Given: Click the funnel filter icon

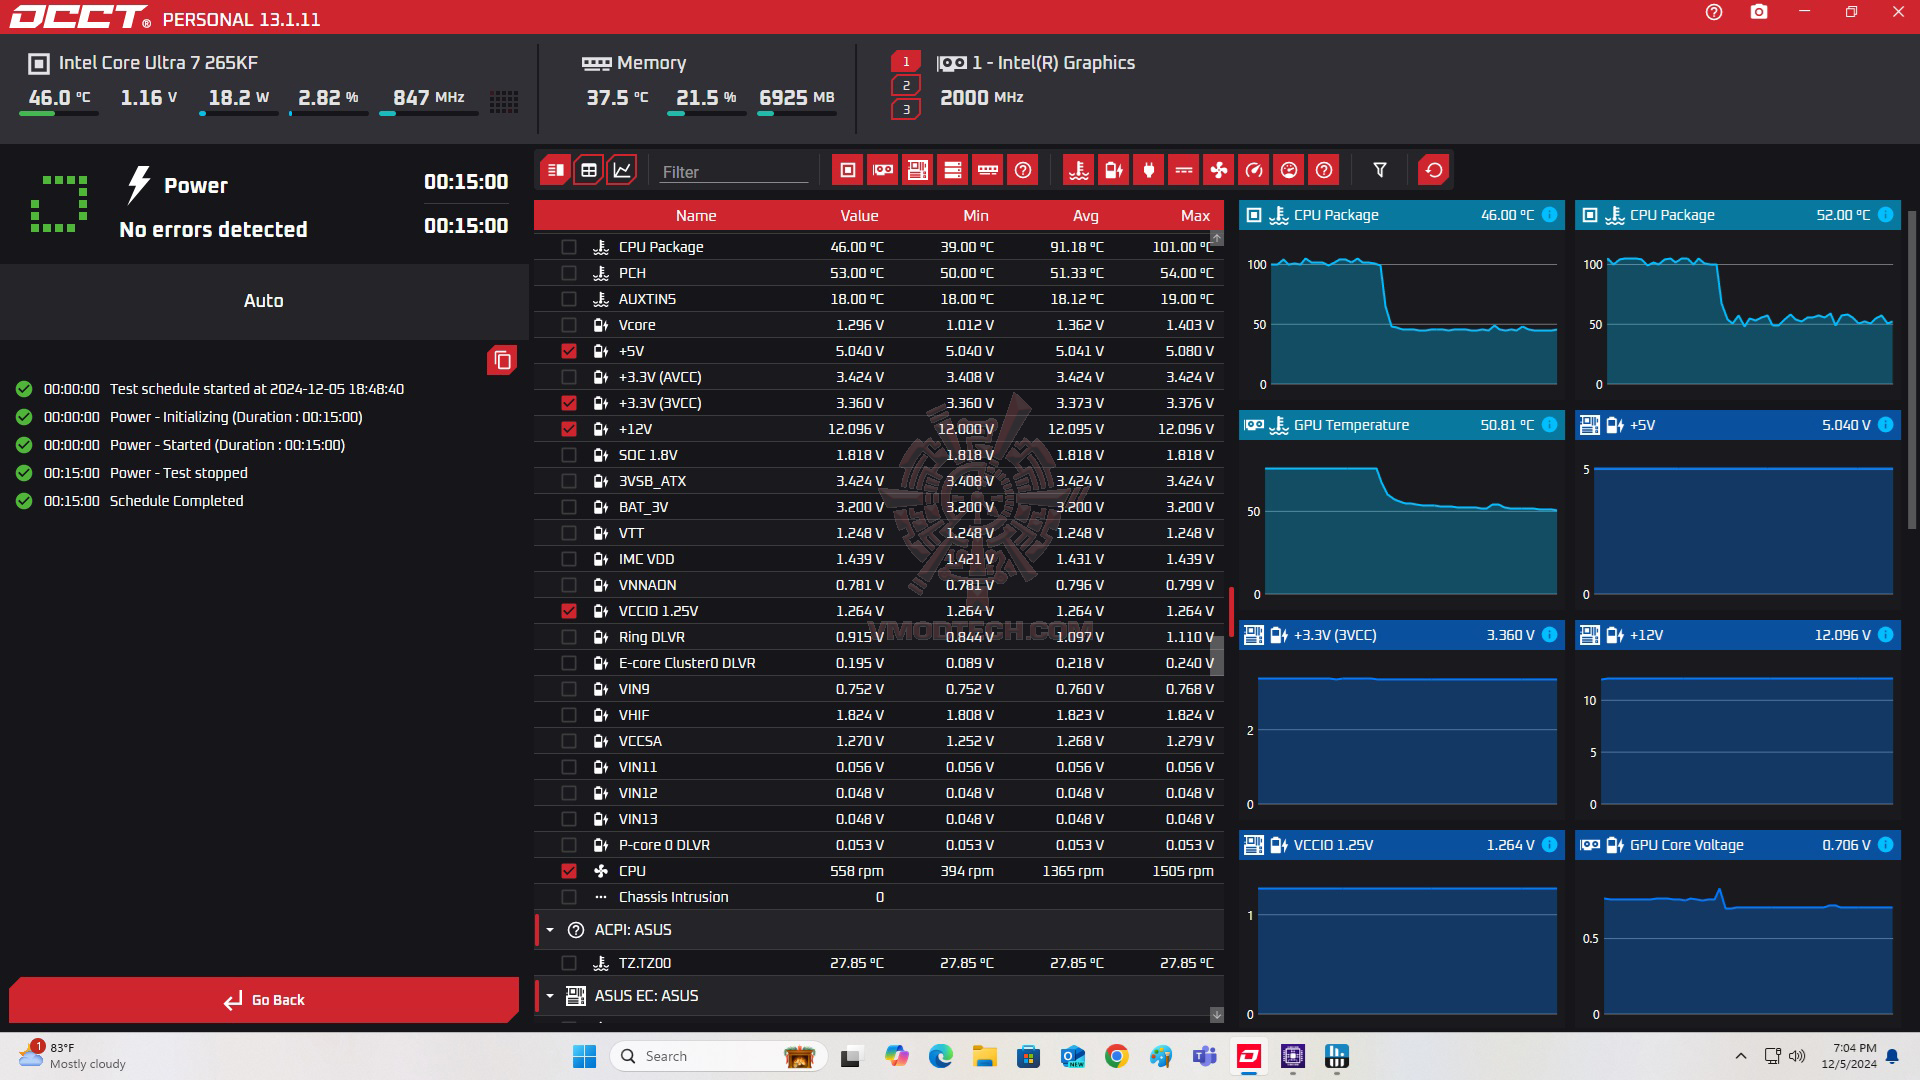Looking at the screenshot, I should coord(1380,170).
